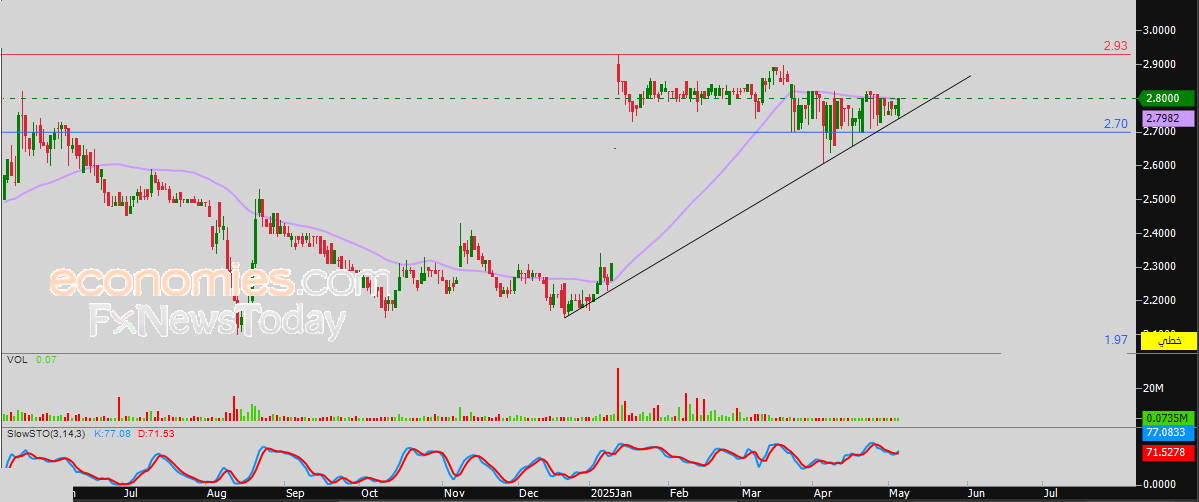Click the red 71.5278 stochastic tag

coord(1167,453)
